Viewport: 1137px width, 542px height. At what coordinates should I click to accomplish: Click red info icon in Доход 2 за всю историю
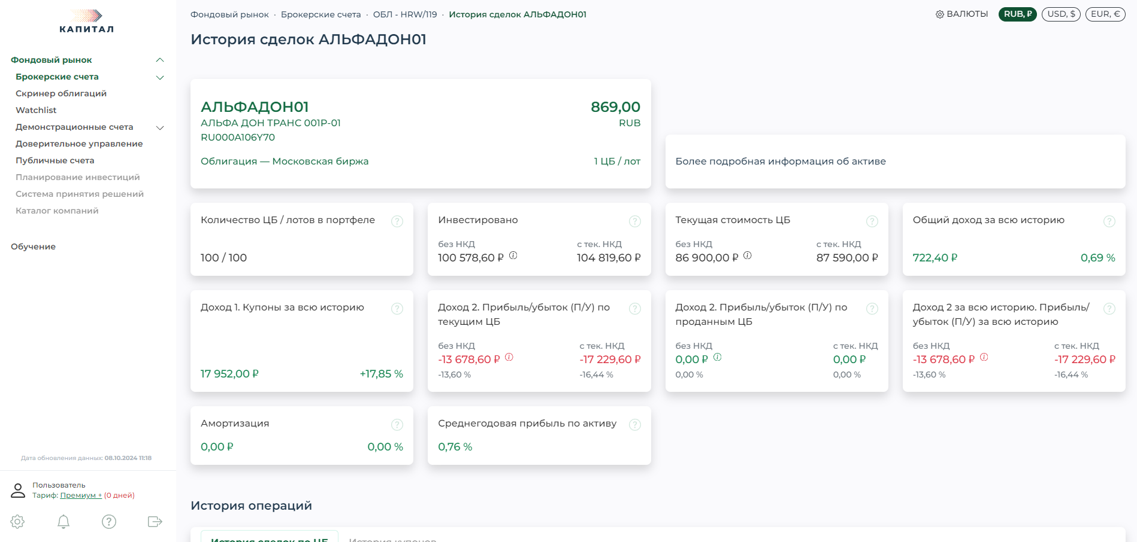(x=983, y=357)
